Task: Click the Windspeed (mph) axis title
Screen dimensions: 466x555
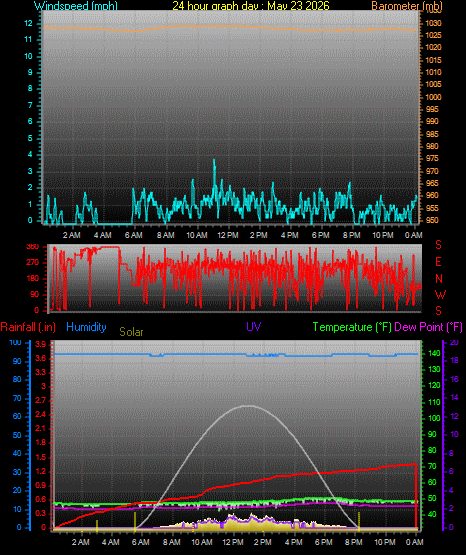Action: (76, 6)
